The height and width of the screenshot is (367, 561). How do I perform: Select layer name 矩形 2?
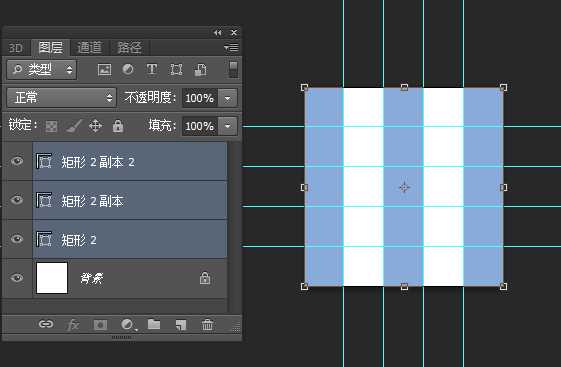click(78, 240)
